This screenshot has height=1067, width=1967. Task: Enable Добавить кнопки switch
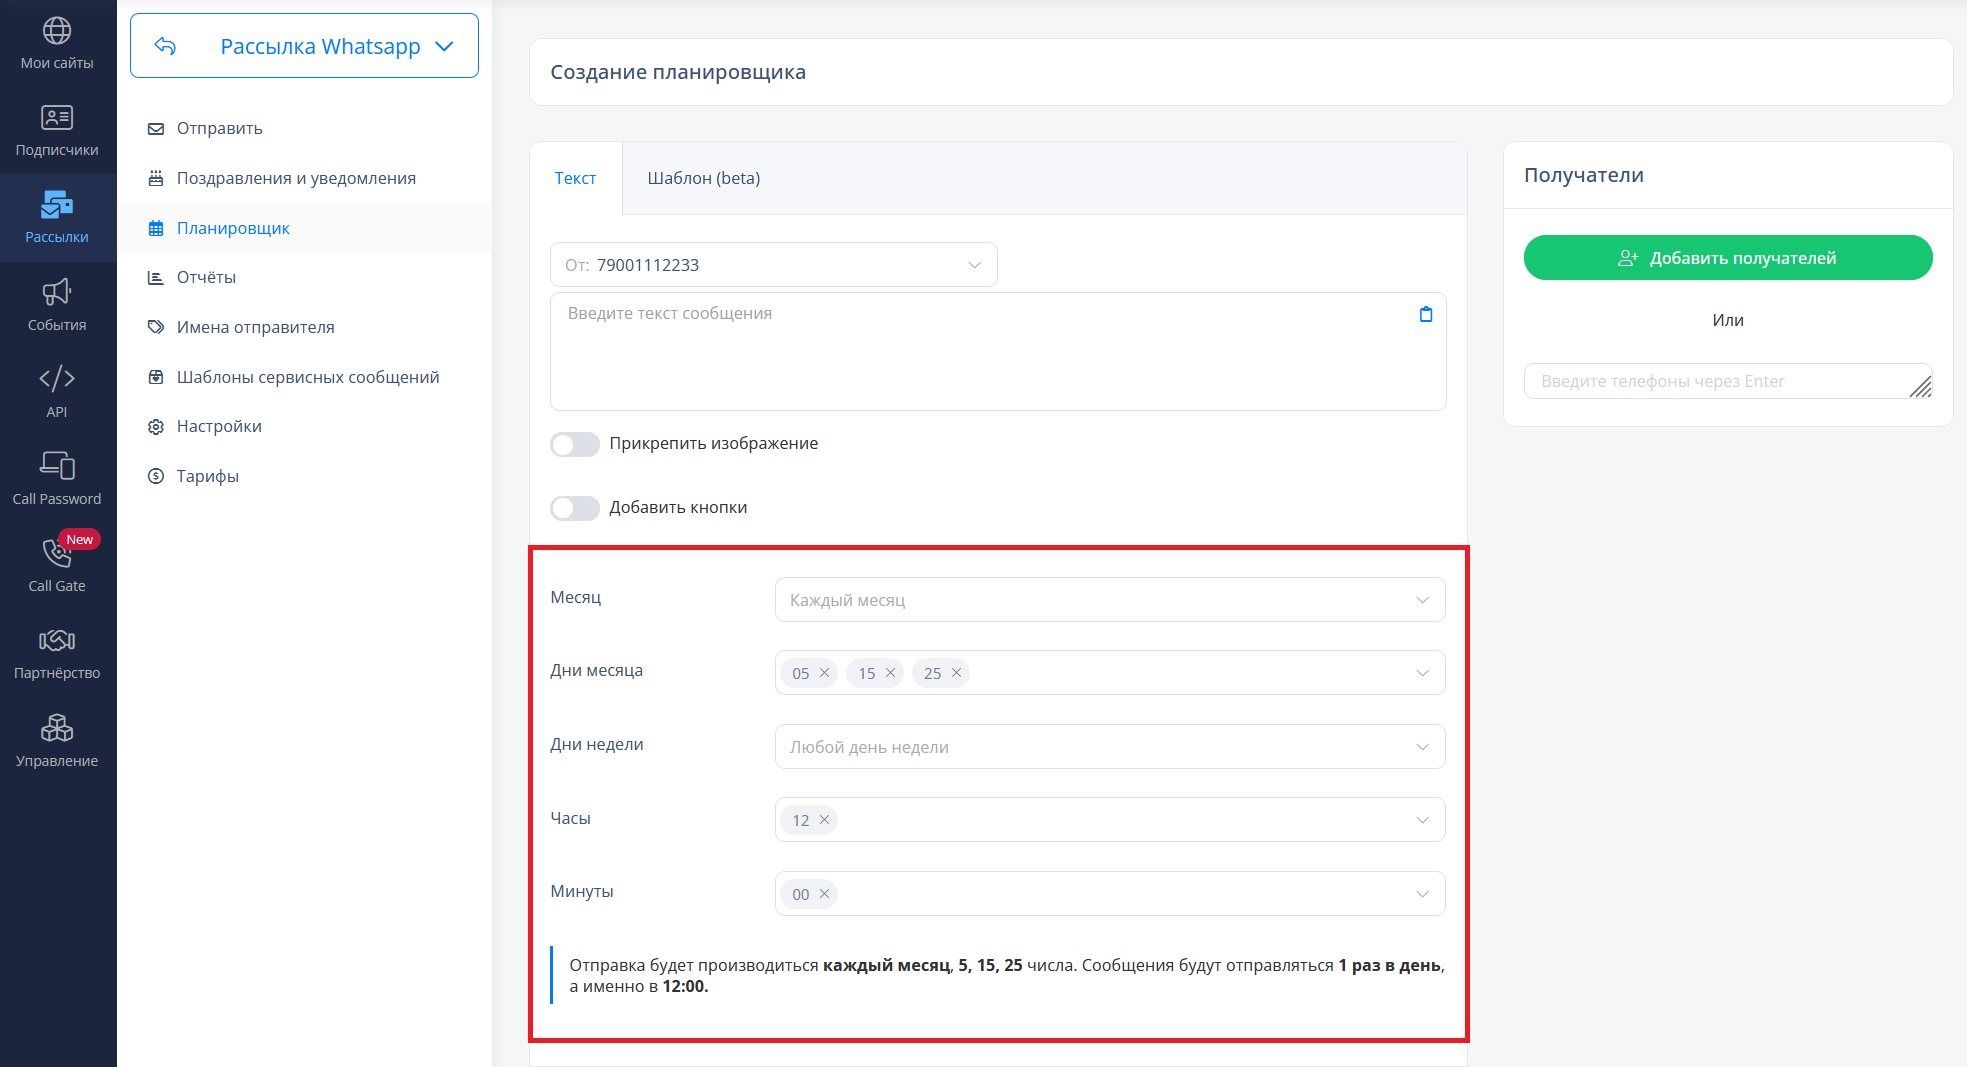point(575,508)
